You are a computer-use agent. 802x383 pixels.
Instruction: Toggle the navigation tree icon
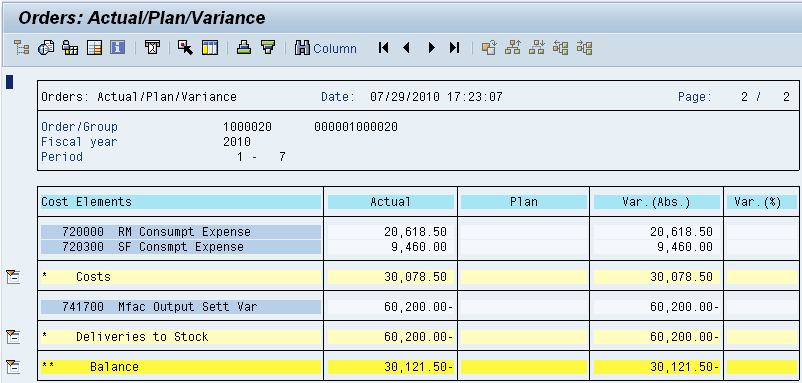(21, 48)
